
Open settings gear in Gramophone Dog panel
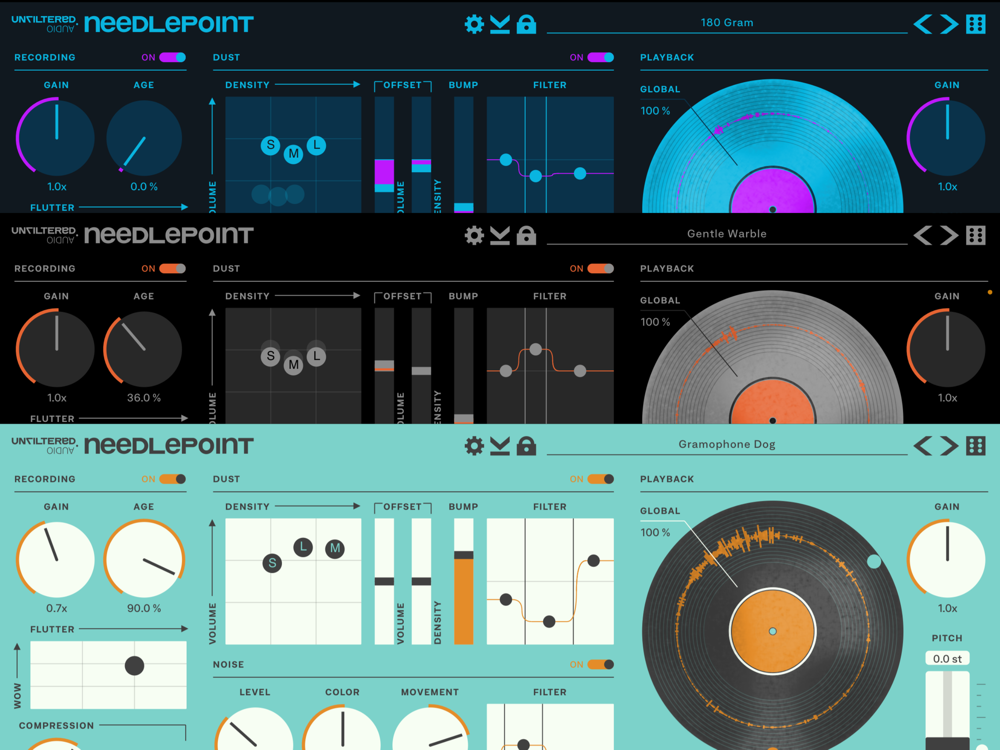[x=474, y=446]
